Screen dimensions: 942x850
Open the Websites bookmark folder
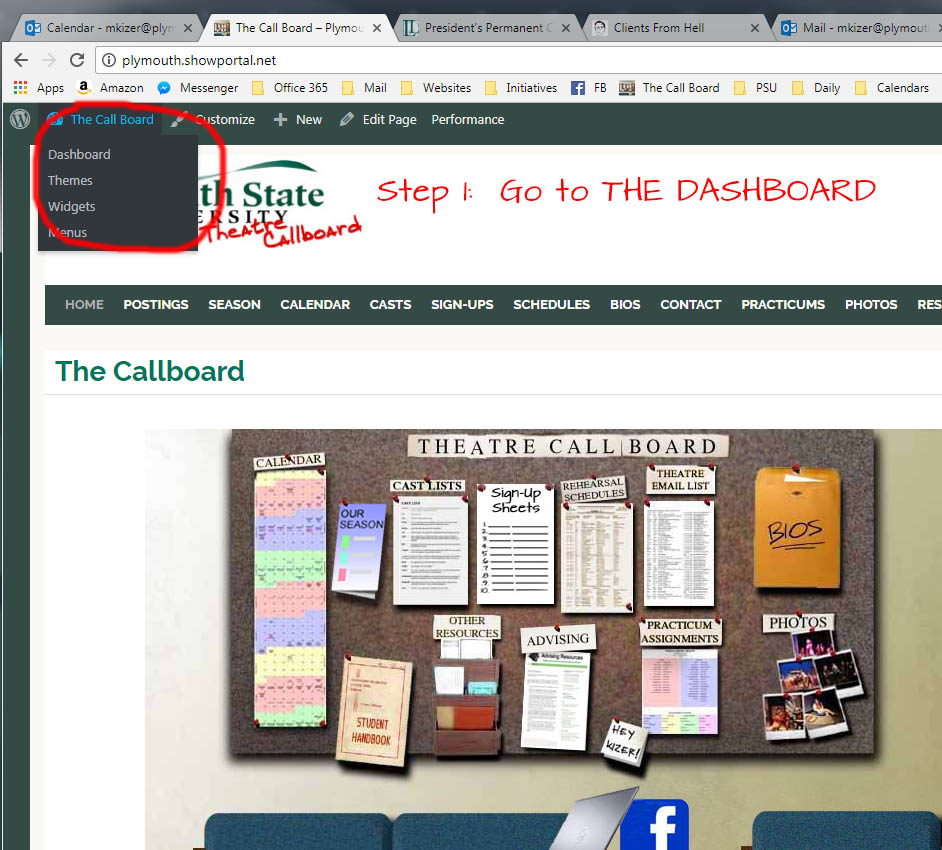coord(436,88)
